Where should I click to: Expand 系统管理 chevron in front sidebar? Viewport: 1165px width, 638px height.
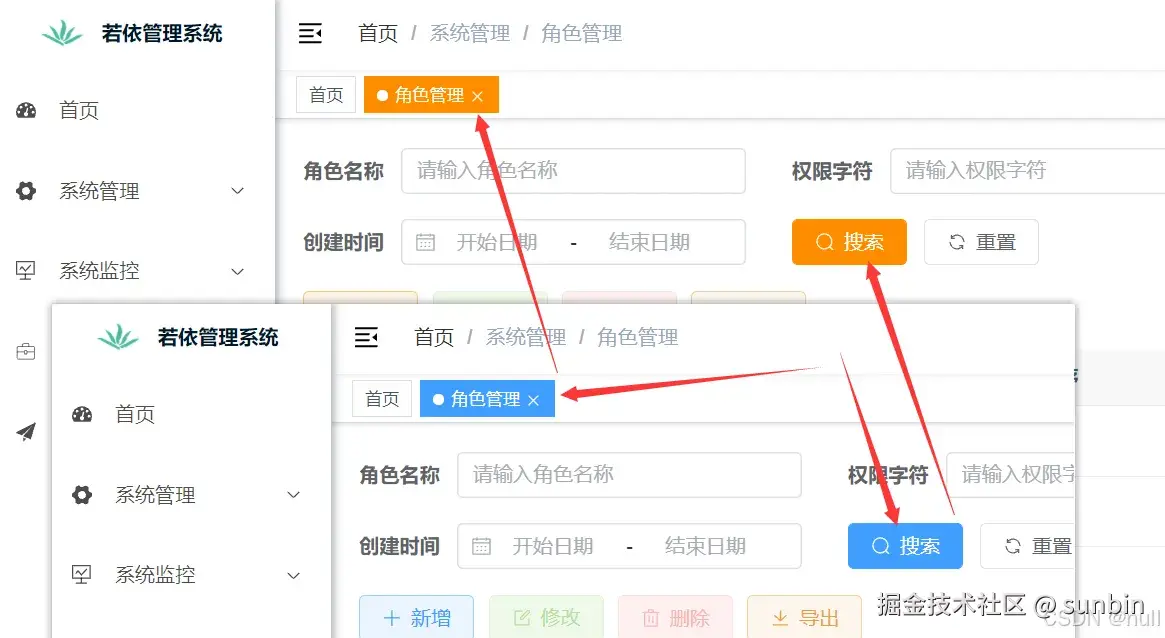click(293, 495)
